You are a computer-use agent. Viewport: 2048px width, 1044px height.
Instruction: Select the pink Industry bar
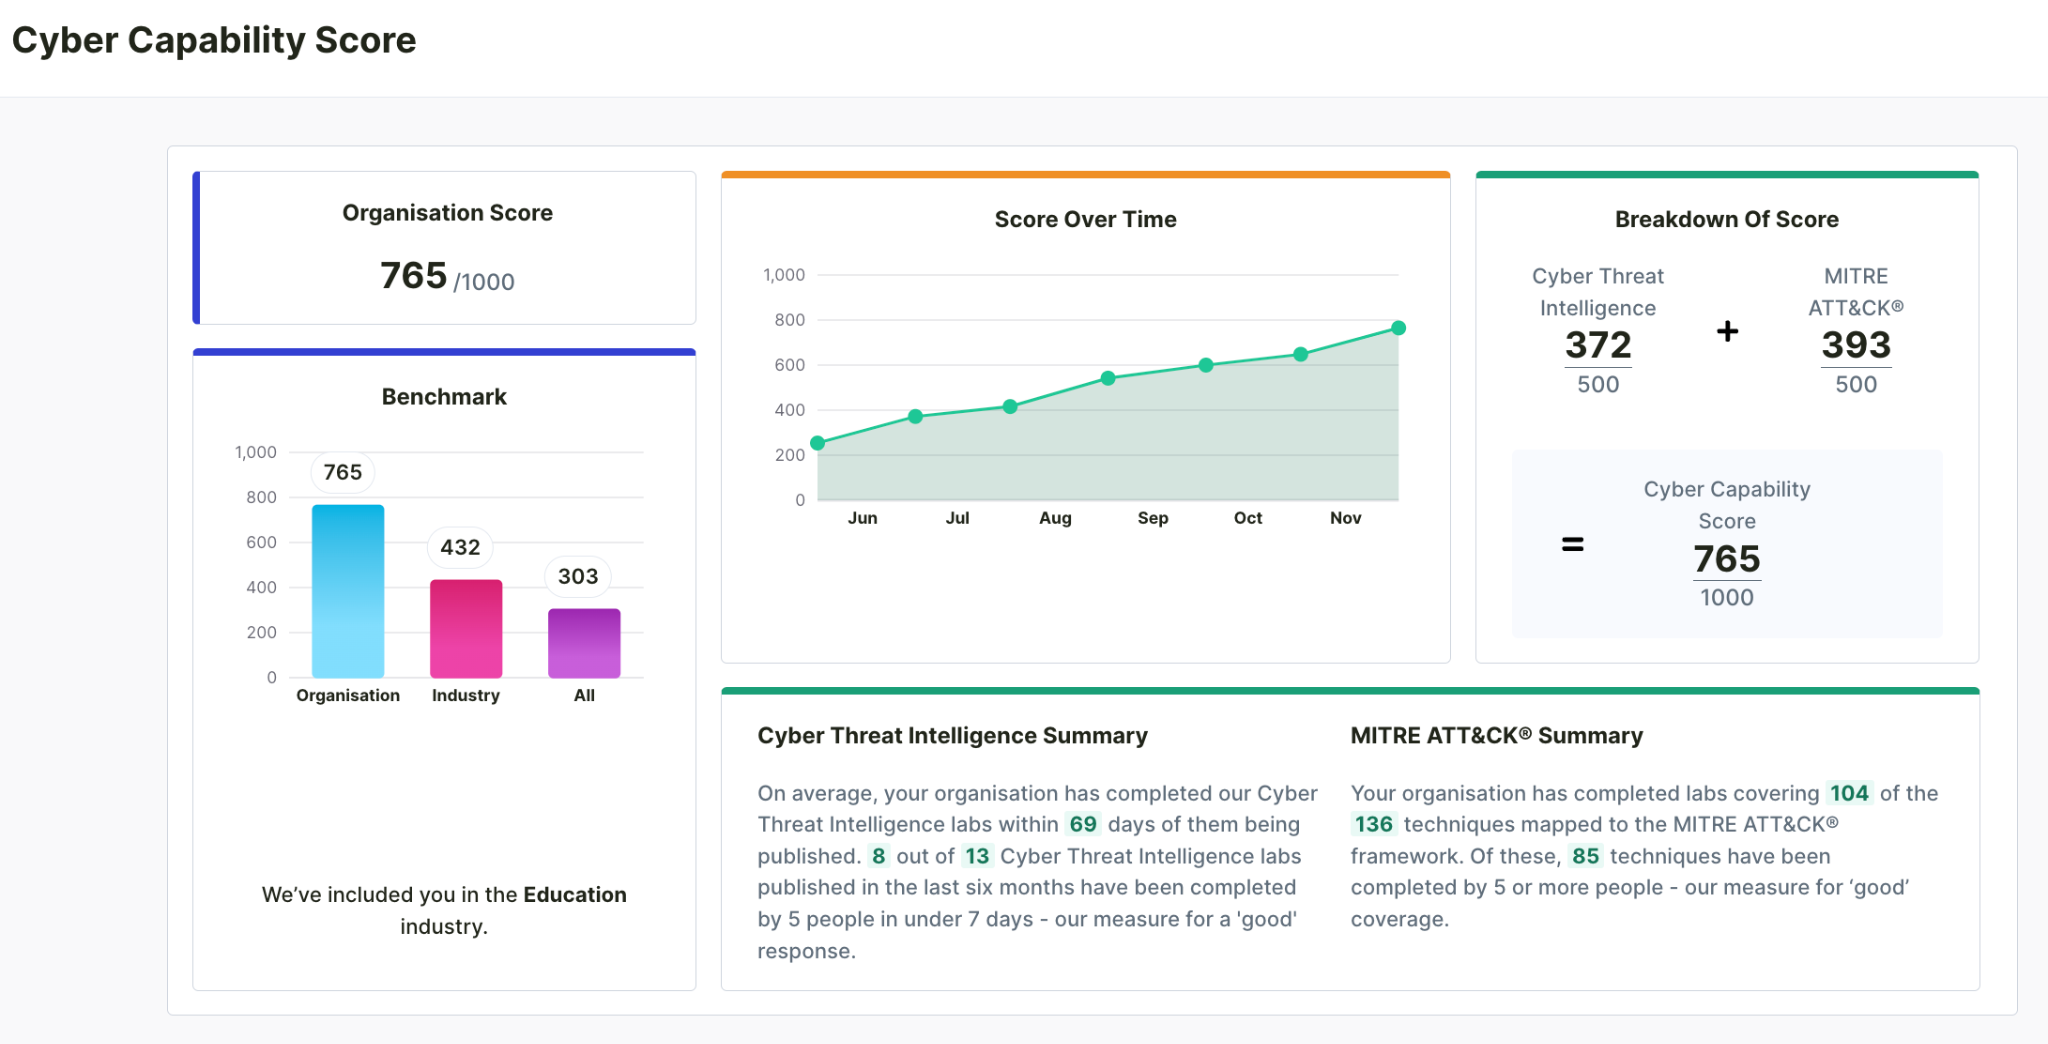[466, 628]
